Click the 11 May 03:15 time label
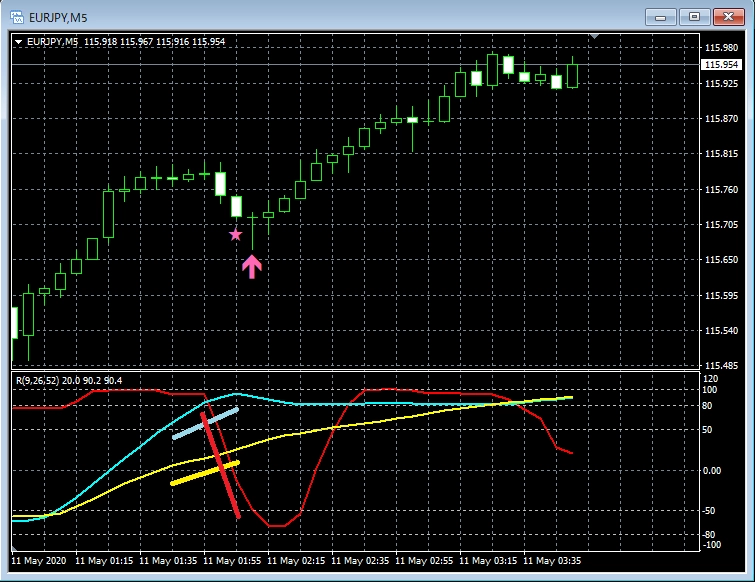The height and width of the screenshot is (582, 755). pyautogui.click(x=492, y=562)
